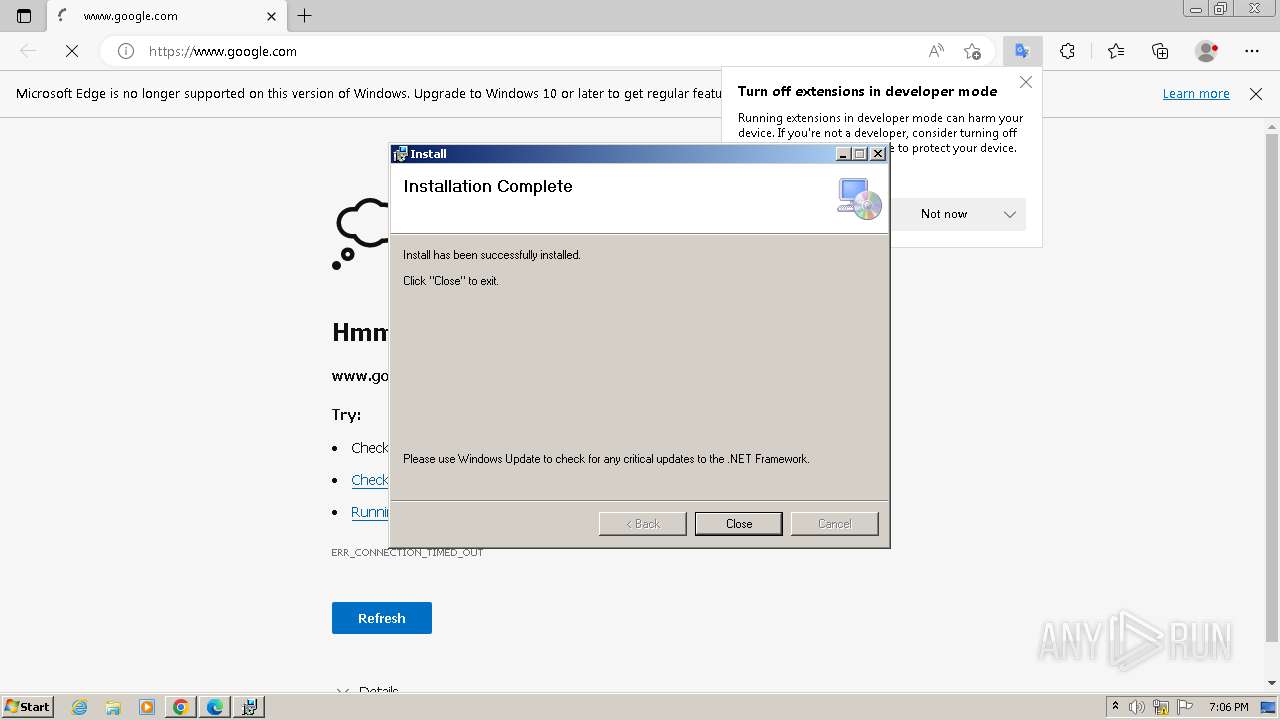This screenshot has width=1280, height=720.
Task: Open the Edge profile avatar
Action: (x=1207, y=51)
